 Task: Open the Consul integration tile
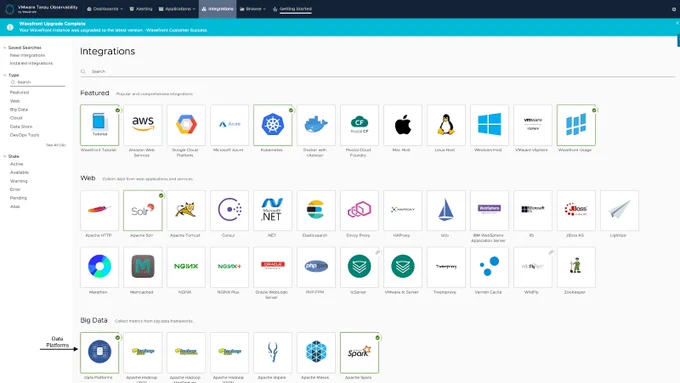point(229,210)
